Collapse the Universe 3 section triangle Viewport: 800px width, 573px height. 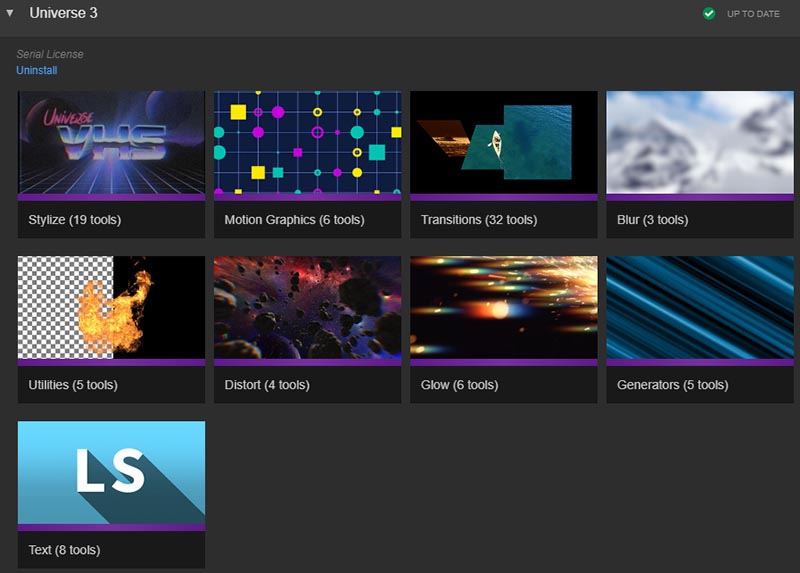[x=10, y=13]
